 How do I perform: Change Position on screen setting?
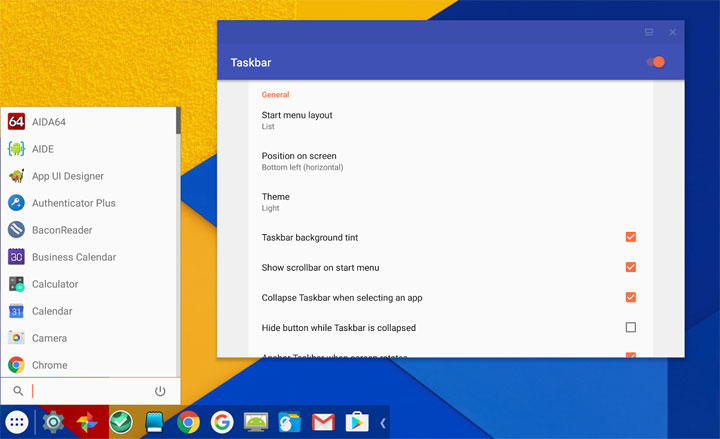450,161
